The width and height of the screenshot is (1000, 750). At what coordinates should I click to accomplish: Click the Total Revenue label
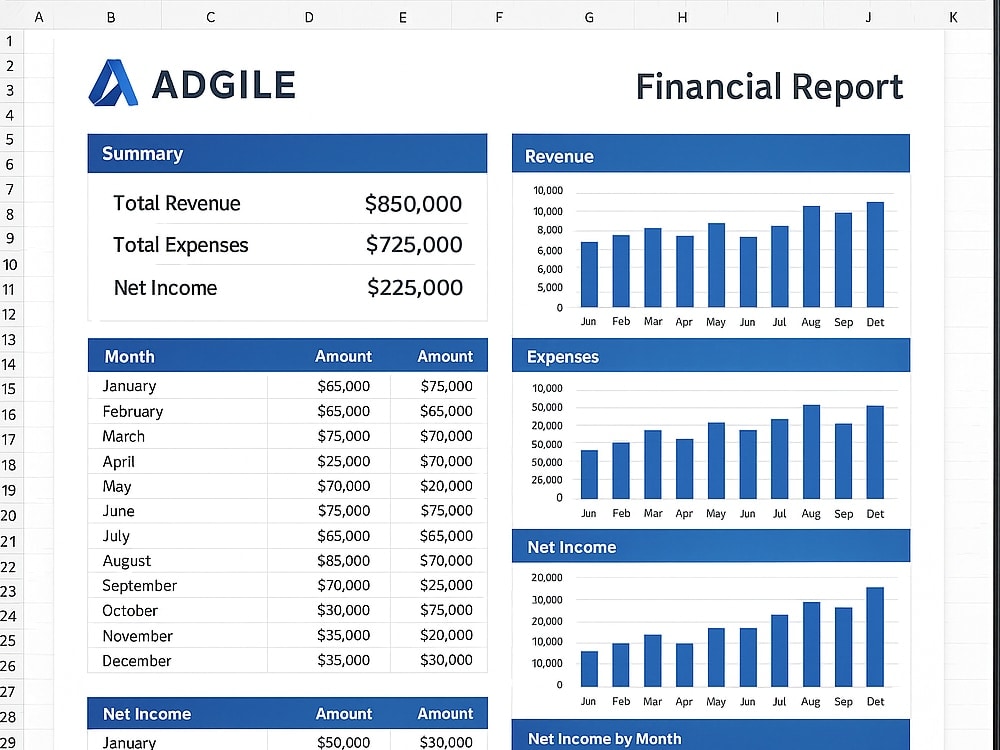click(177, 203)
